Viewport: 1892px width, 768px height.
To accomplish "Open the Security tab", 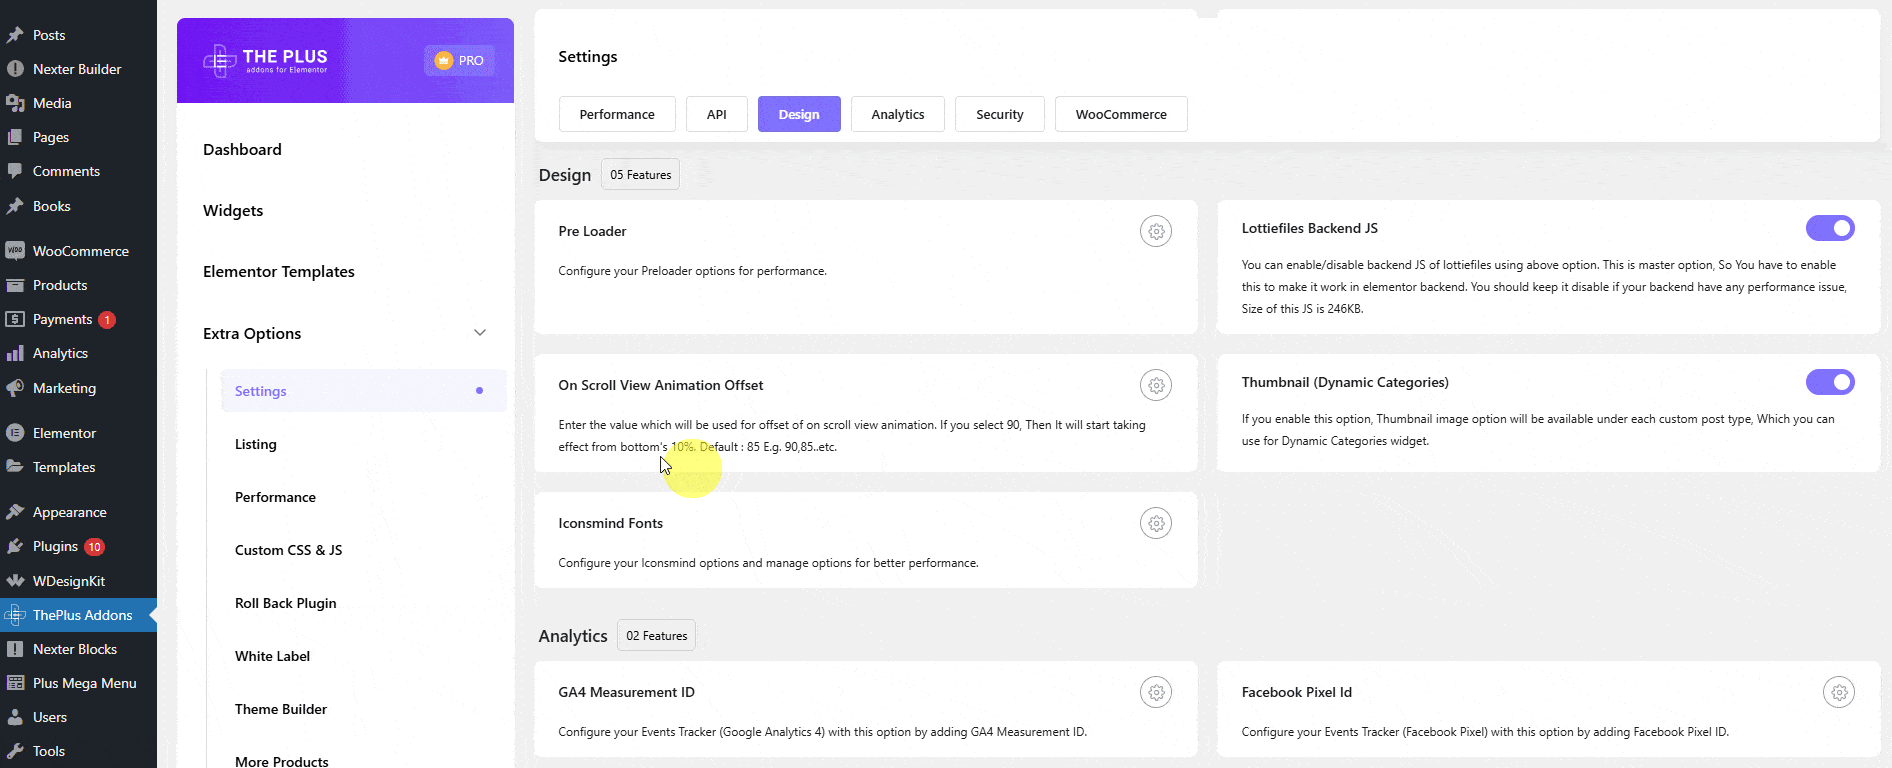I will [1000, 114].
